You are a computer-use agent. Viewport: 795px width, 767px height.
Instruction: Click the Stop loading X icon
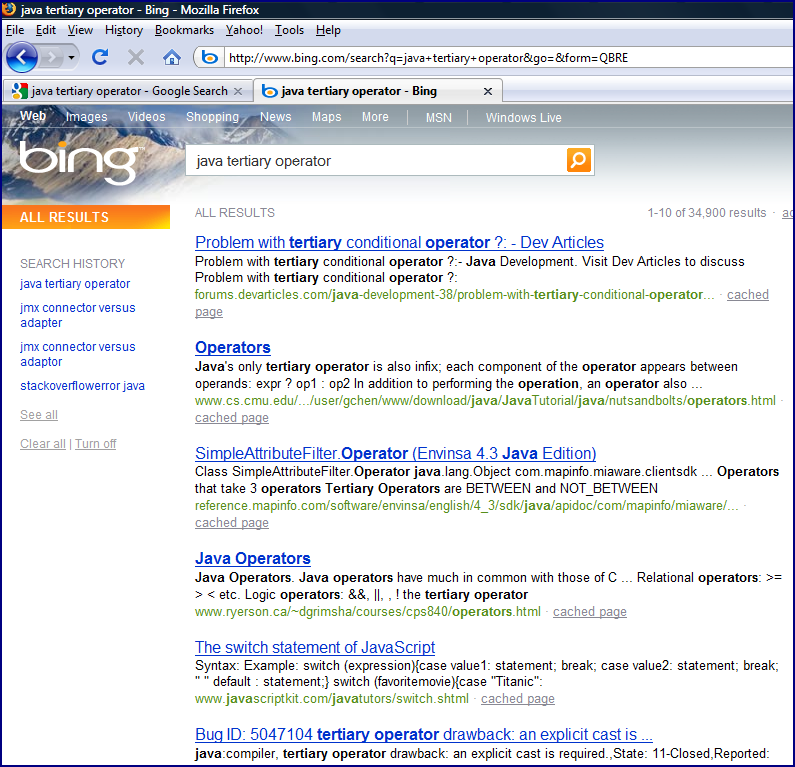click(x=135, y=57)
